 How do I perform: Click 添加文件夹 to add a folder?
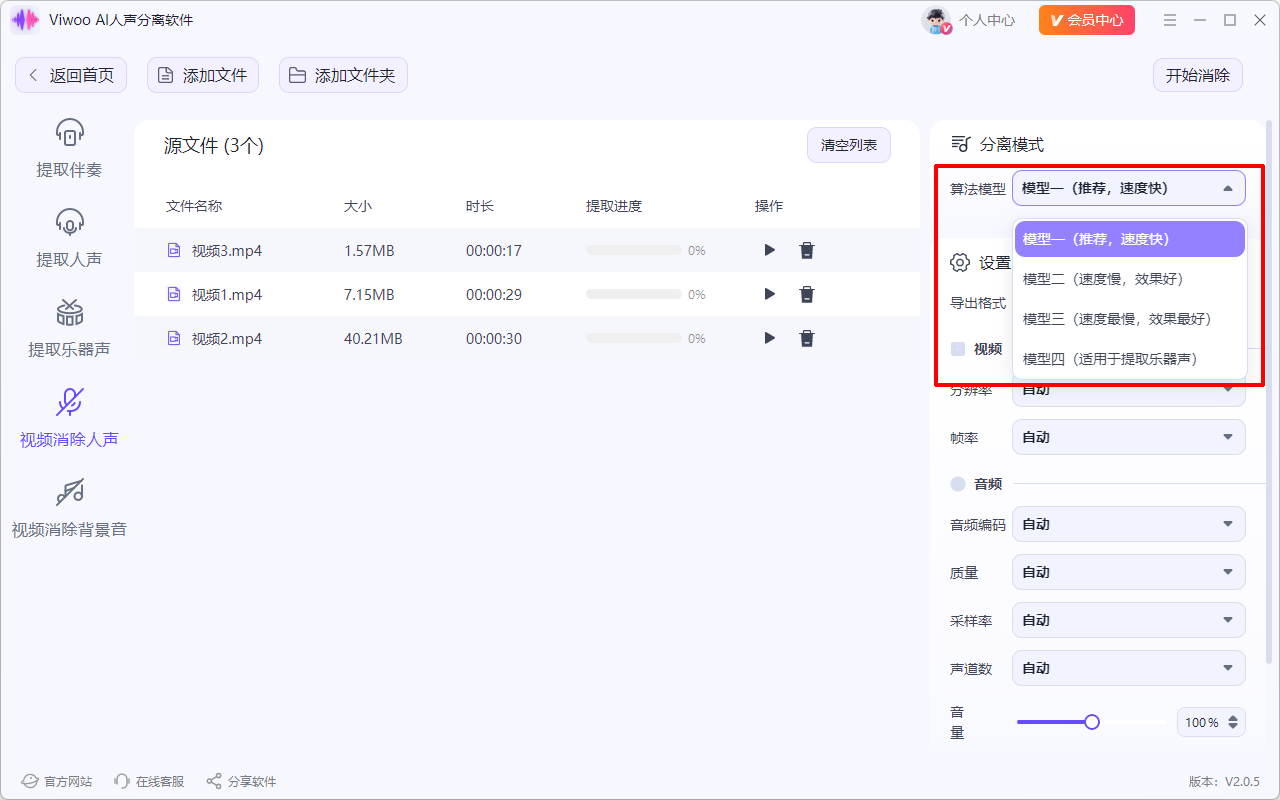point(343,75)
